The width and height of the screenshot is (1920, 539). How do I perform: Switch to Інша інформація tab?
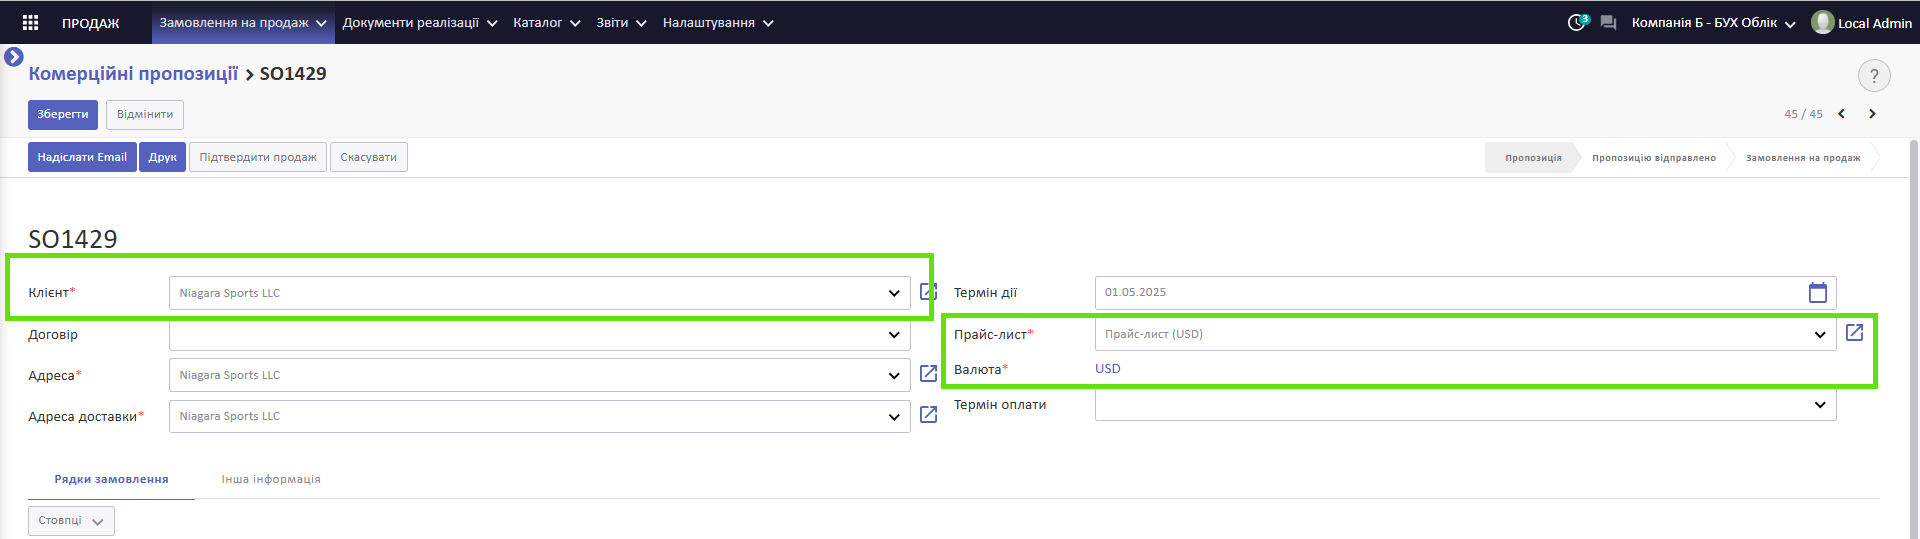271,479
